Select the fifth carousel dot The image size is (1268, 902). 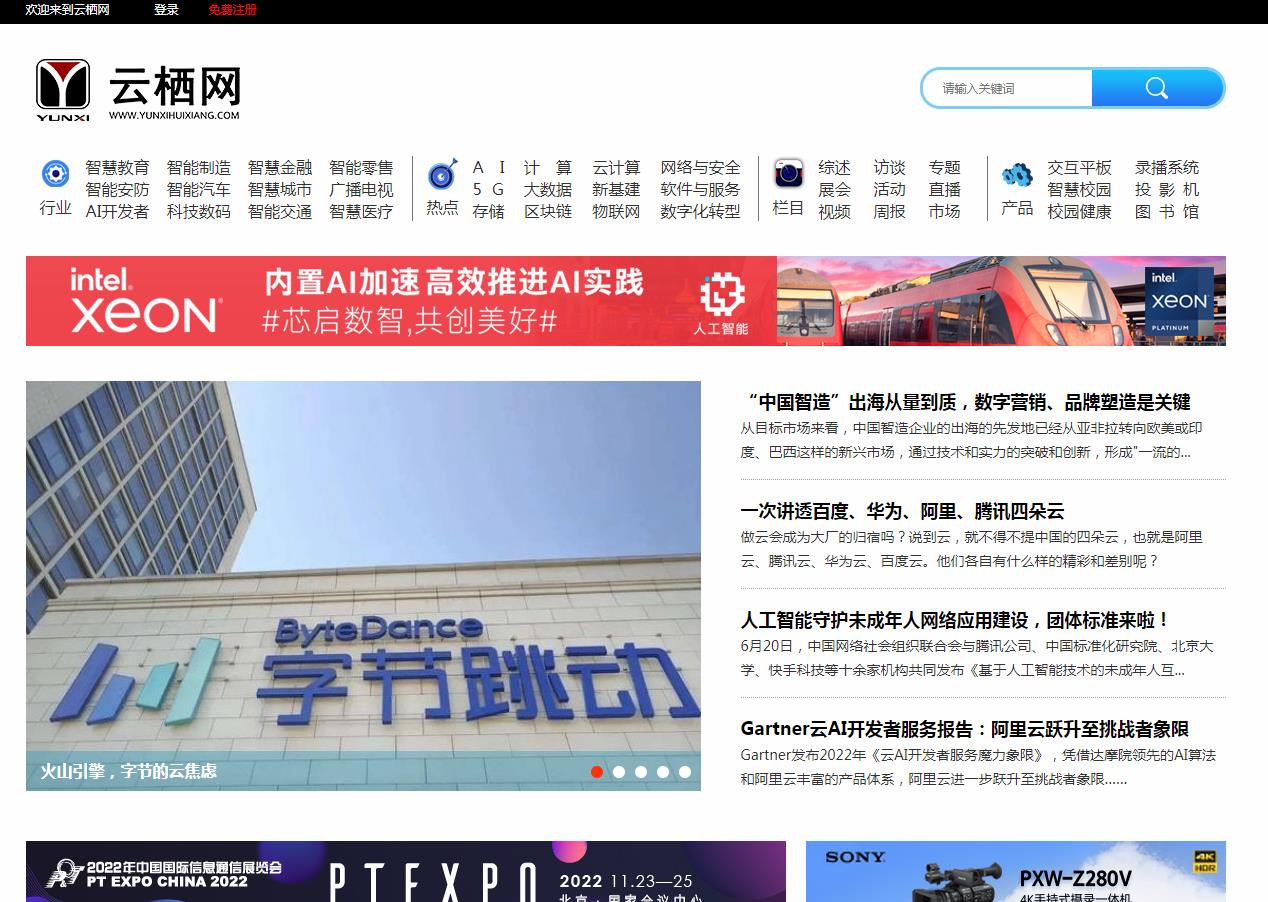[x=685, y=771]
